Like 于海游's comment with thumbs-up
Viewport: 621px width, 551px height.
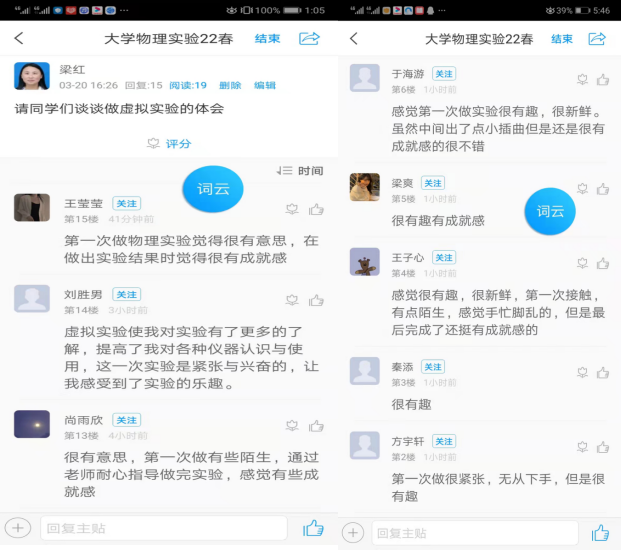coord(603,80)
